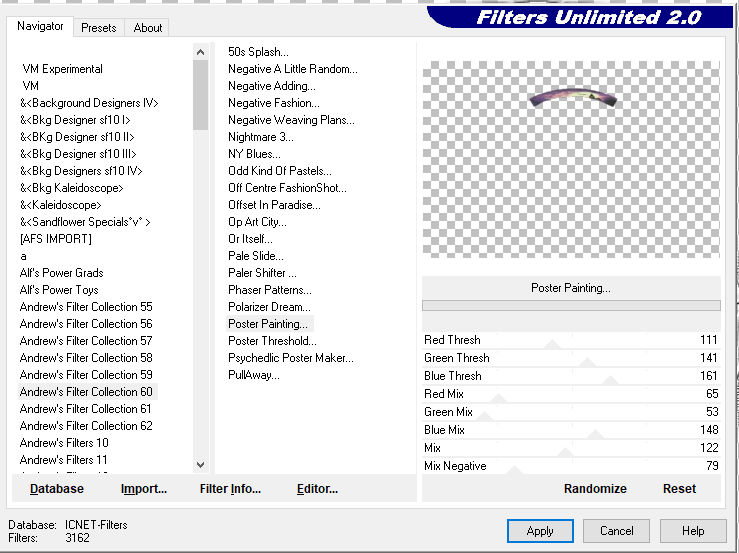Open the Database menu button
Viewport: 739px width, 553px height.
57,489
